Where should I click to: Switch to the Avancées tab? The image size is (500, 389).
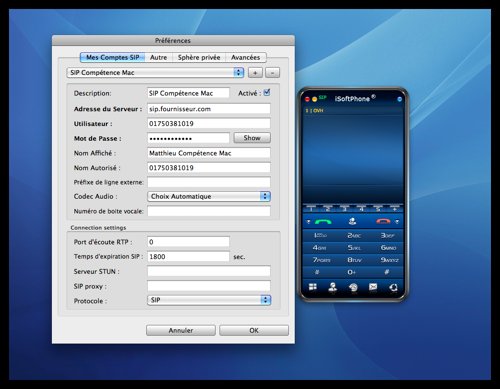pyautogui.click(x=246, y=57)
